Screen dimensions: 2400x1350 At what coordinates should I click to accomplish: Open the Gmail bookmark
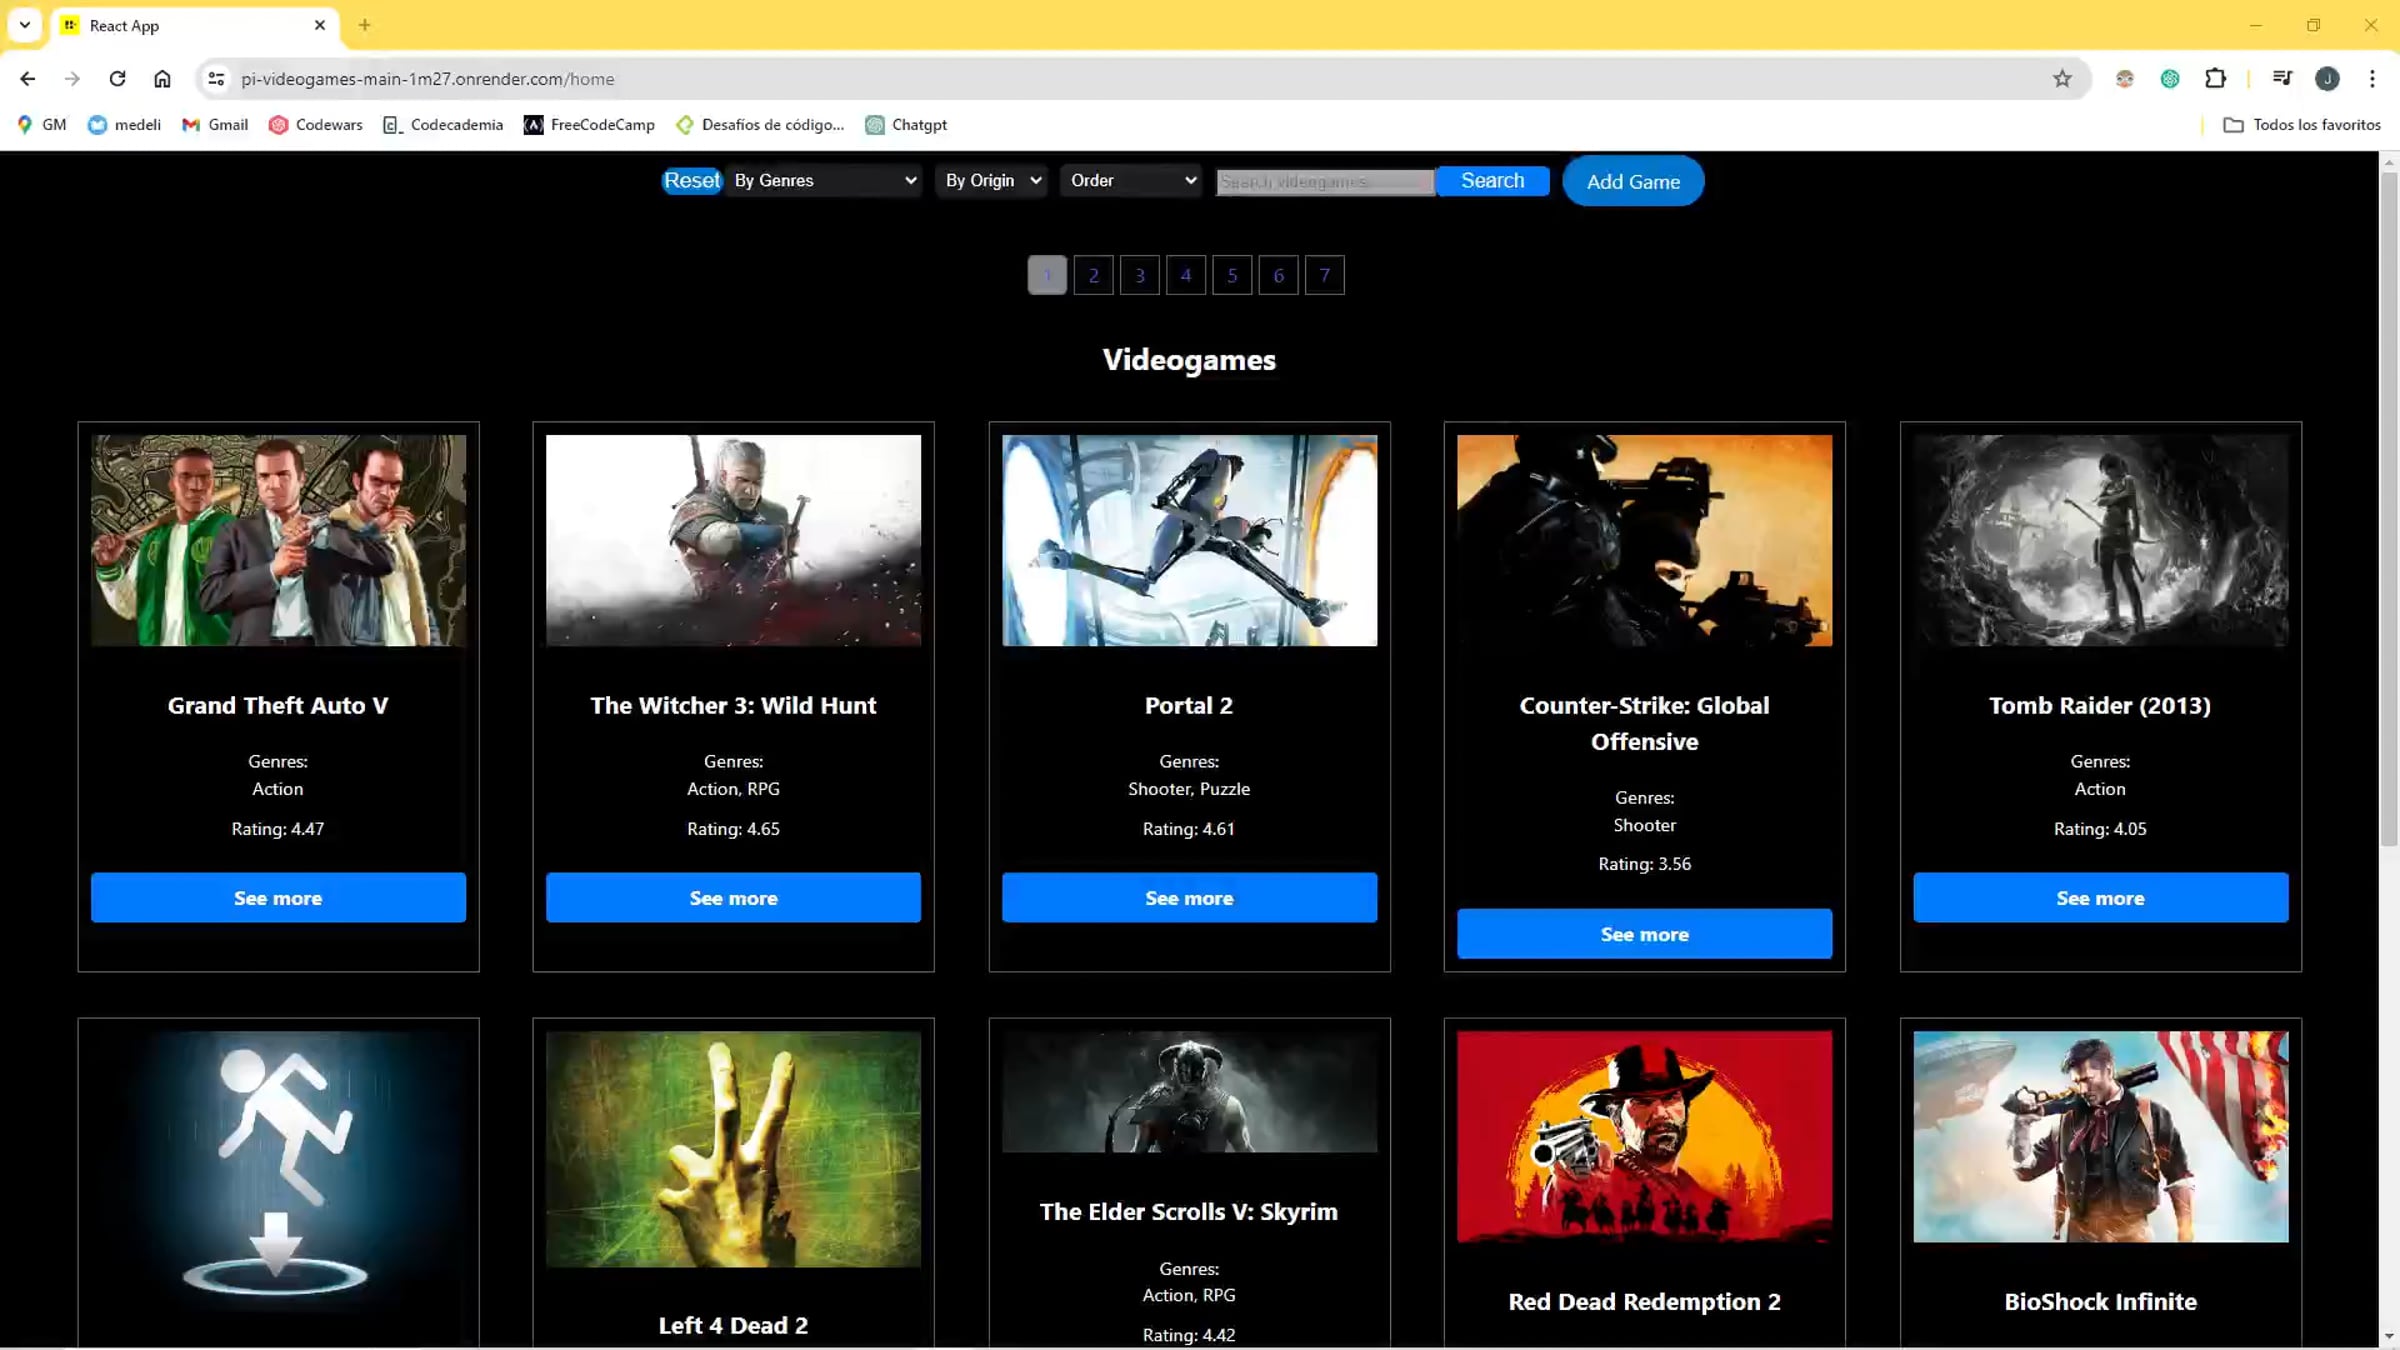(x=215, y=125)
